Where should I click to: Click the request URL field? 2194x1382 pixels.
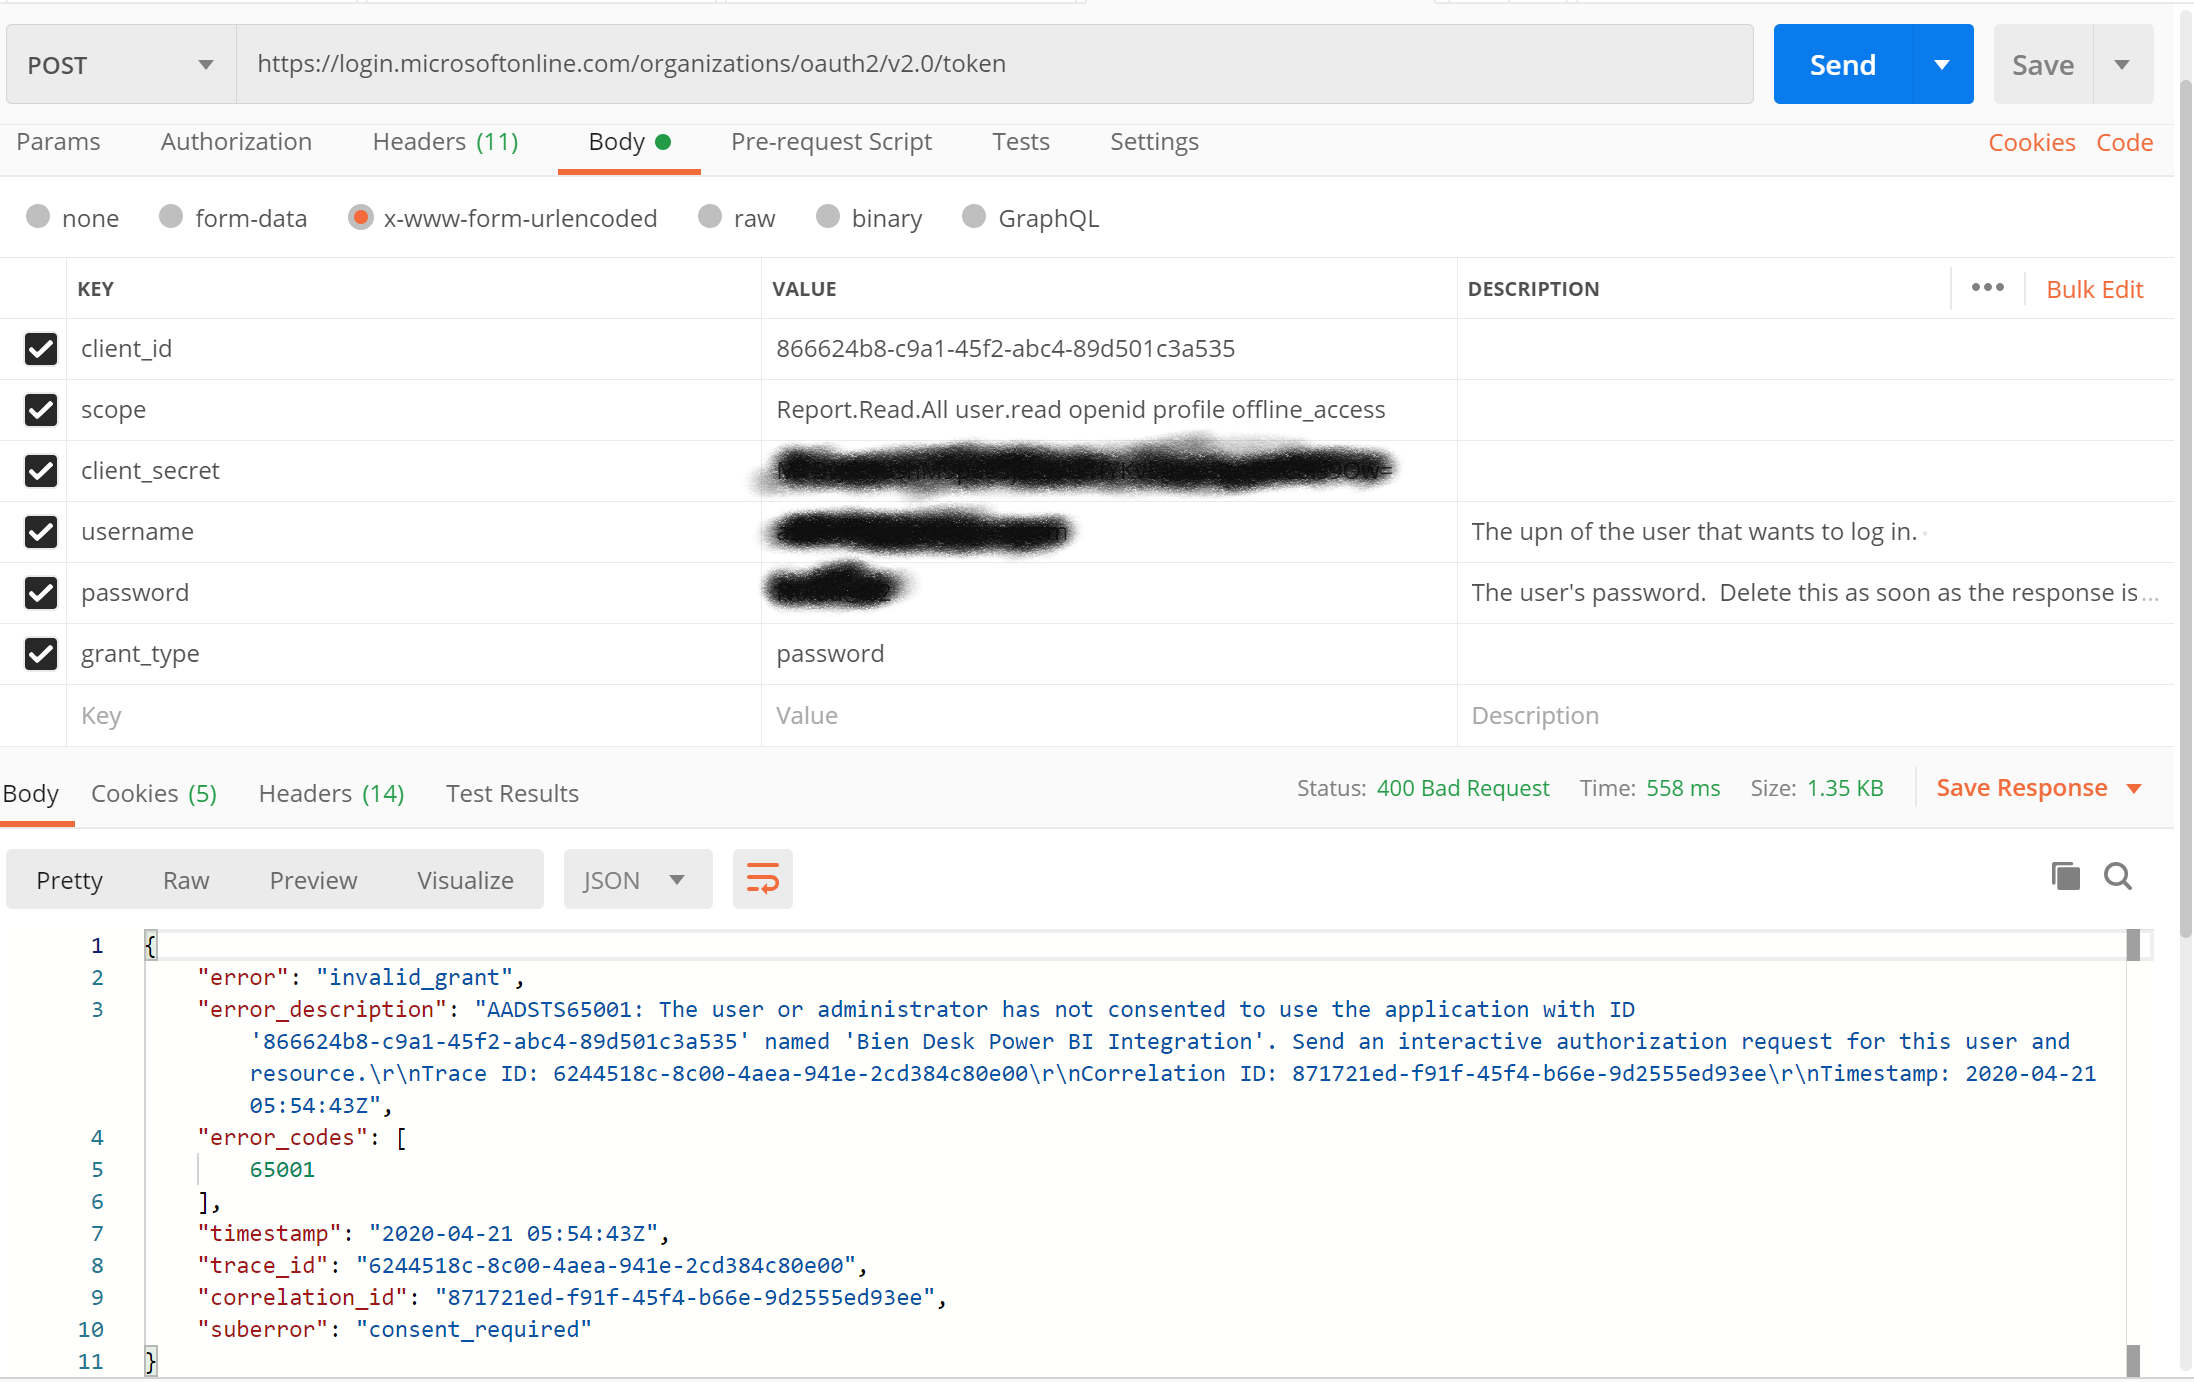(994, 65)
